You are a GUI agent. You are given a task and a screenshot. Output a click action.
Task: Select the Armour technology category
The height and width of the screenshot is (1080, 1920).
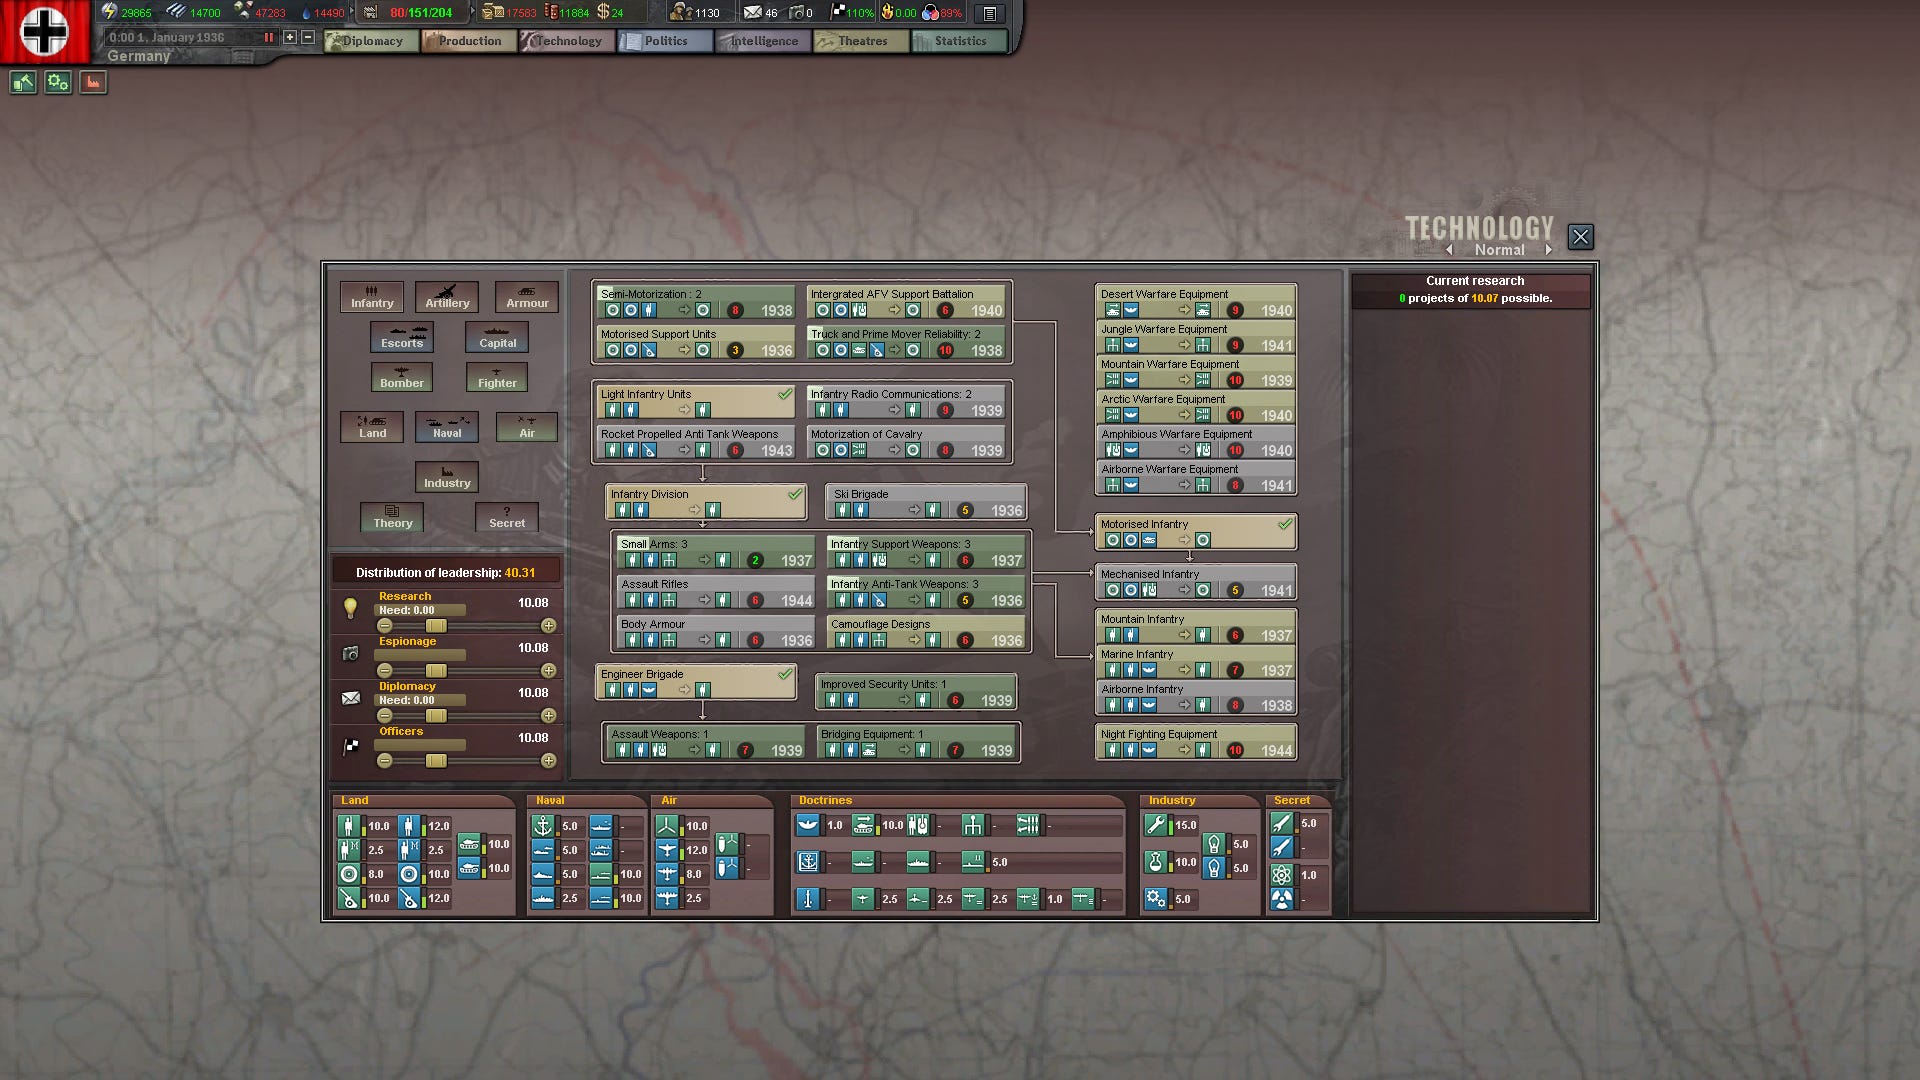click(x=527, y=297)
